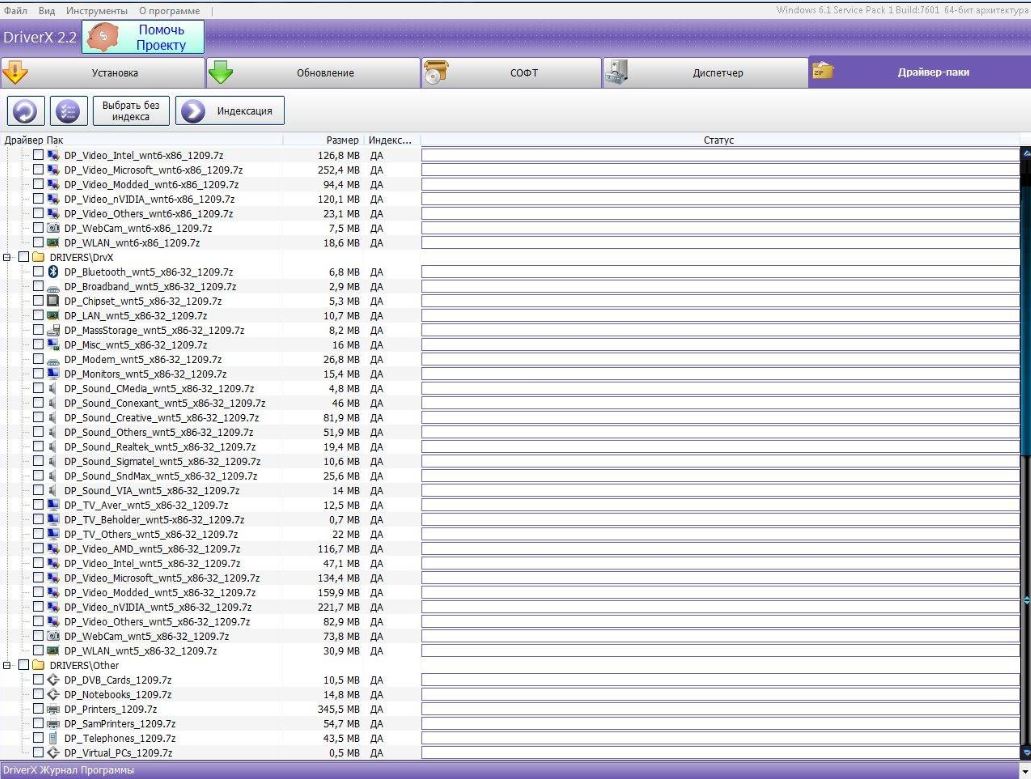Click the webcam icon beside DP_WebCam_wnt5

[54, 636]
